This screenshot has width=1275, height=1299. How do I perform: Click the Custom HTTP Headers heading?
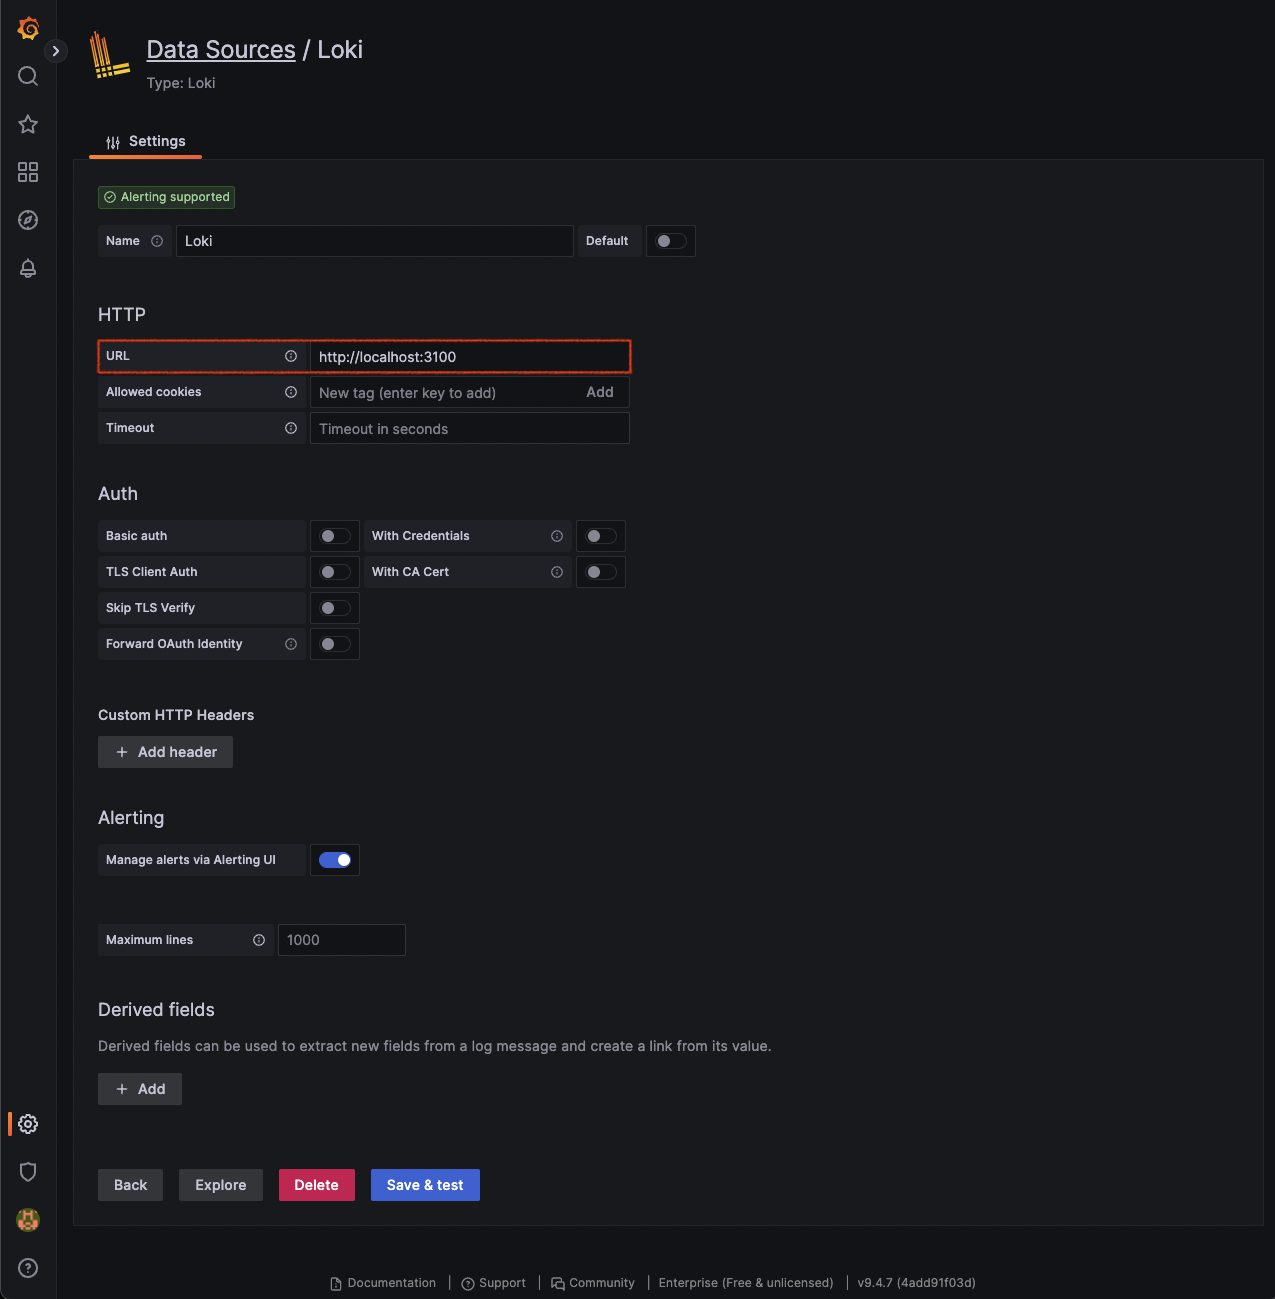[176, 715]
